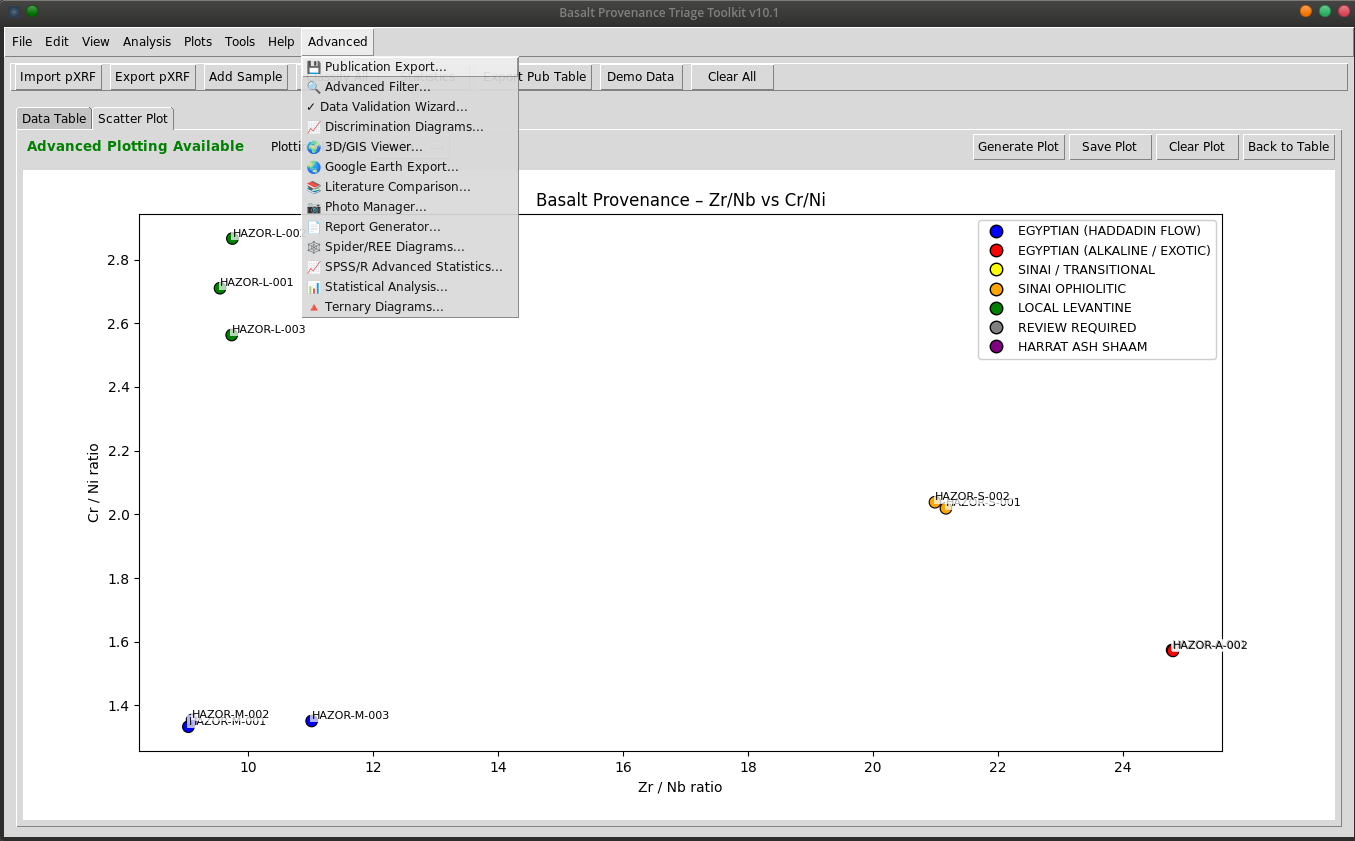Launch Google Earth Export from its globe icon

[x=313, y=166]
